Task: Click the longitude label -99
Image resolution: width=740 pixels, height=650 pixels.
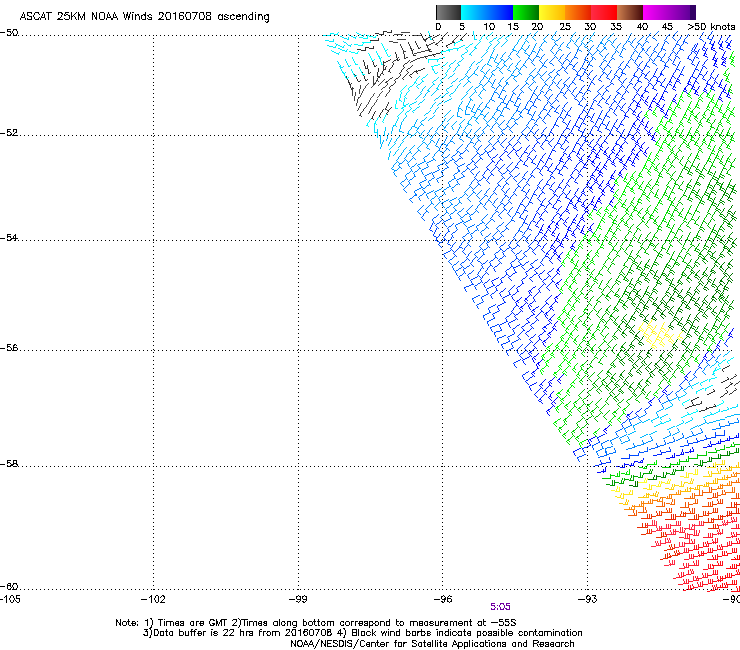Action: pyautogui.click(x=298, y=599)
